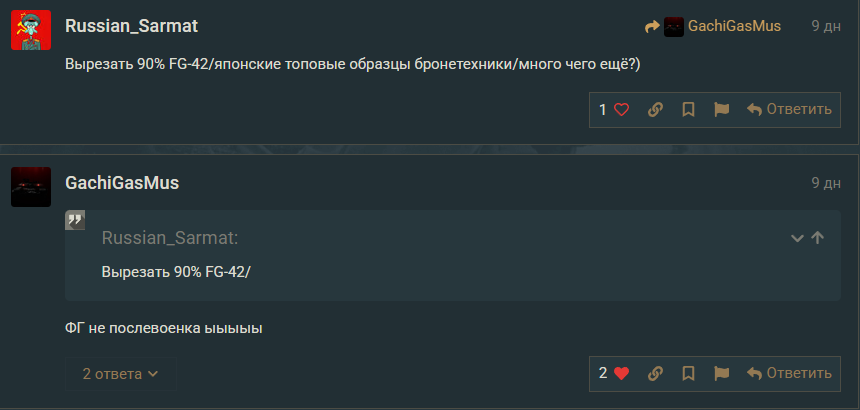Flag Russian_Sarmat's post

pyautogui.click(x=721, y=110)
